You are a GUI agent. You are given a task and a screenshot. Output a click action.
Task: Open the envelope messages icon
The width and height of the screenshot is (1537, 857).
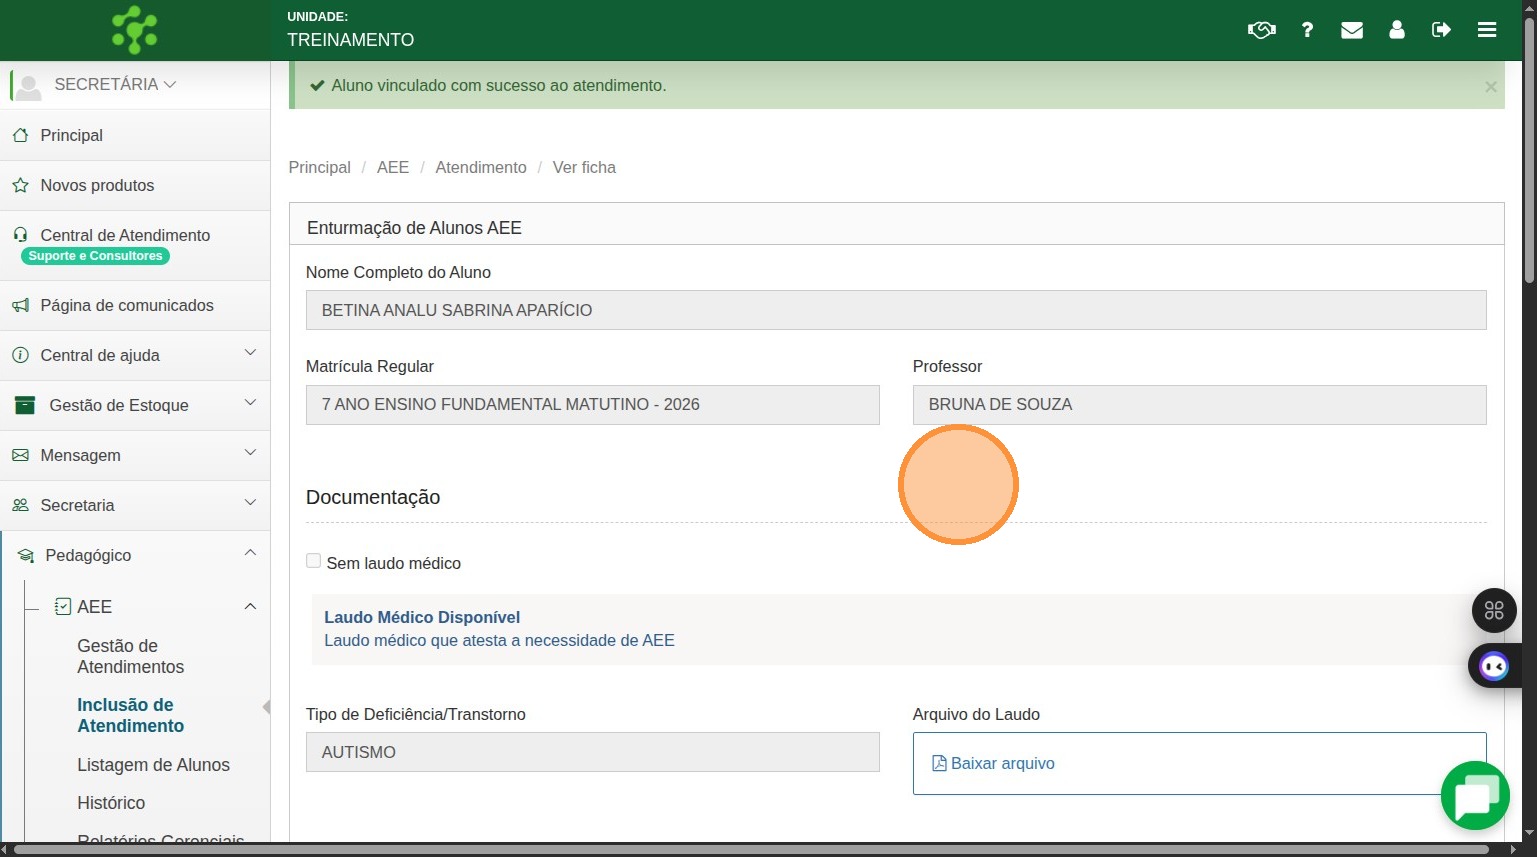1352,30
